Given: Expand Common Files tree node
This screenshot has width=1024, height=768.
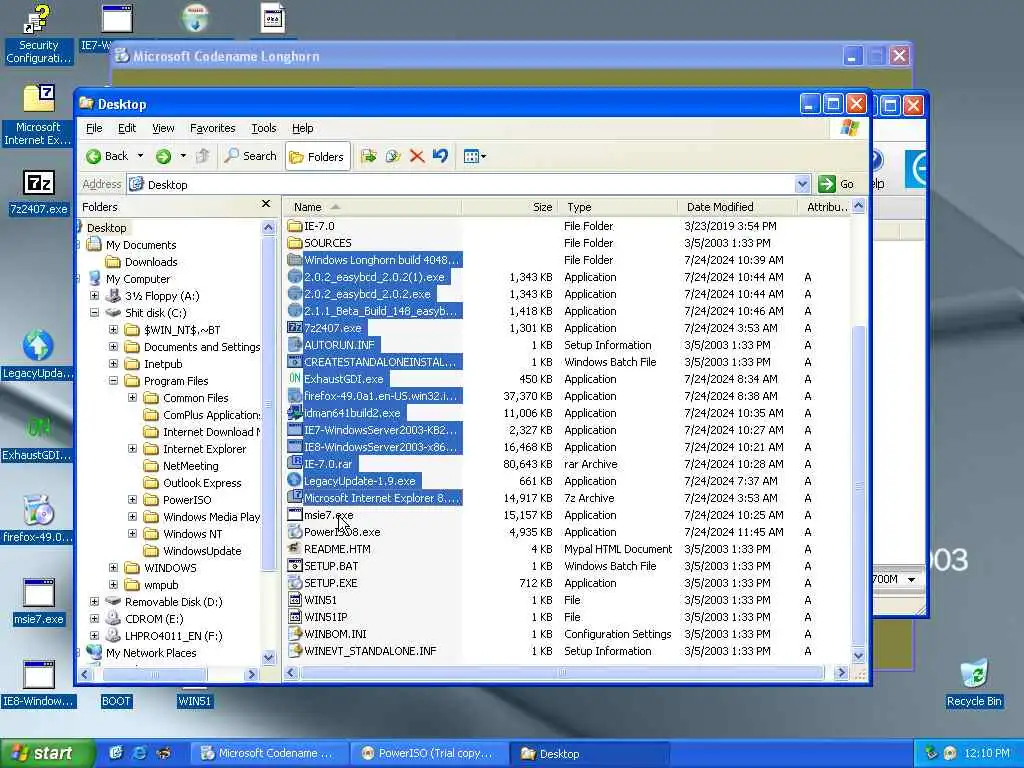Looking at the screenshot, I should point(132,398).
